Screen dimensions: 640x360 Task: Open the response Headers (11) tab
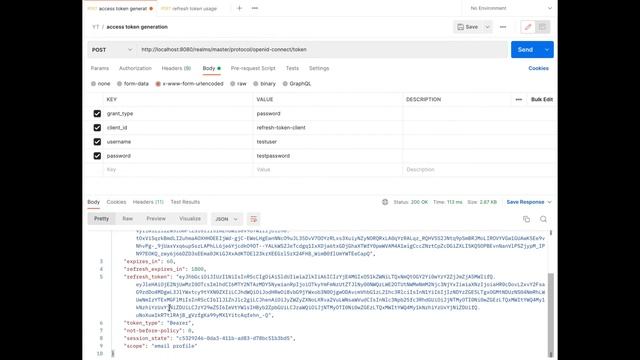[x=148, y=202]
